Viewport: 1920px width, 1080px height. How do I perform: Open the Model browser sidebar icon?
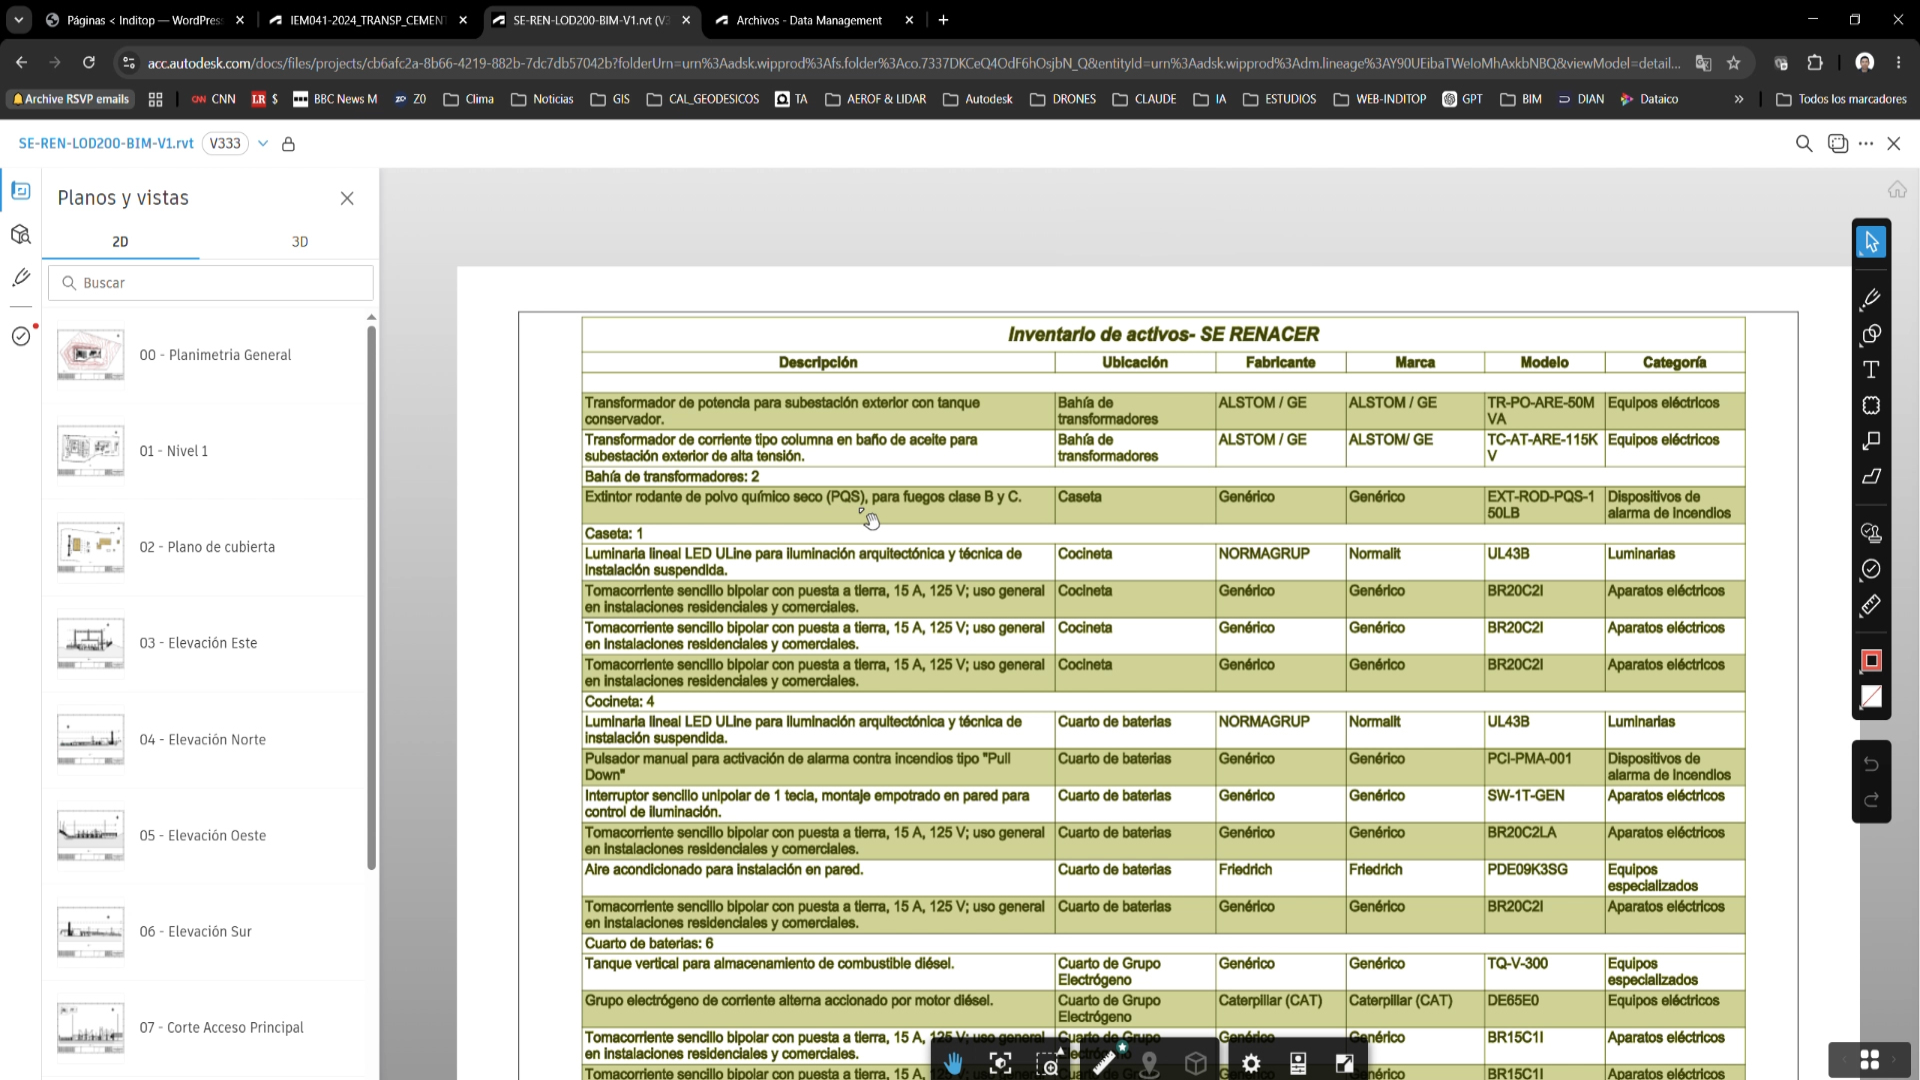tap(21, 235)
